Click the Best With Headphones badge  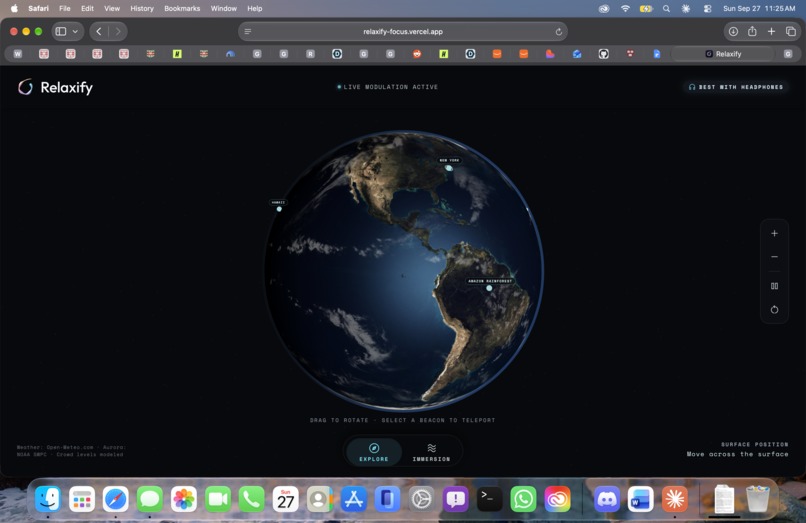pos(736,87)
